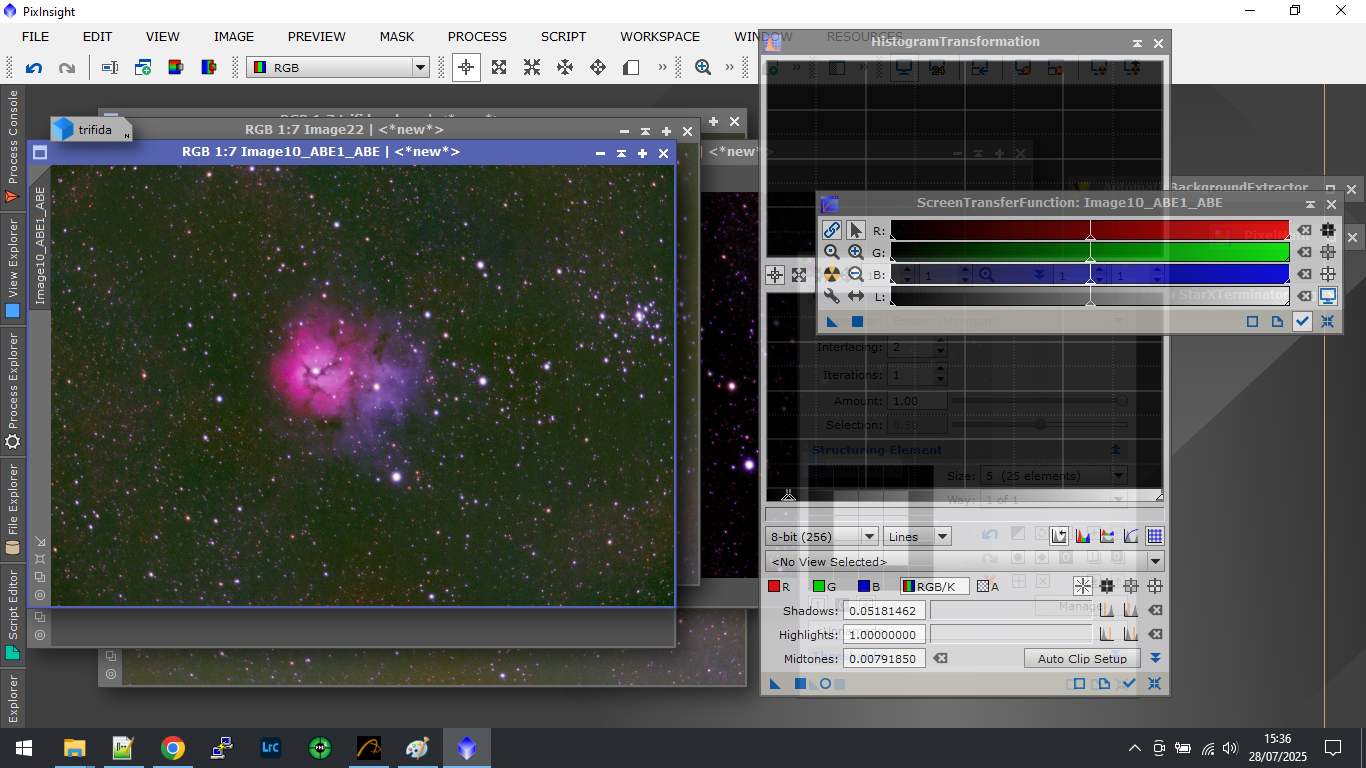Open the STF wrench settings icon
The width and height of the screenshot is (1366, 768).
coord(832,296)
